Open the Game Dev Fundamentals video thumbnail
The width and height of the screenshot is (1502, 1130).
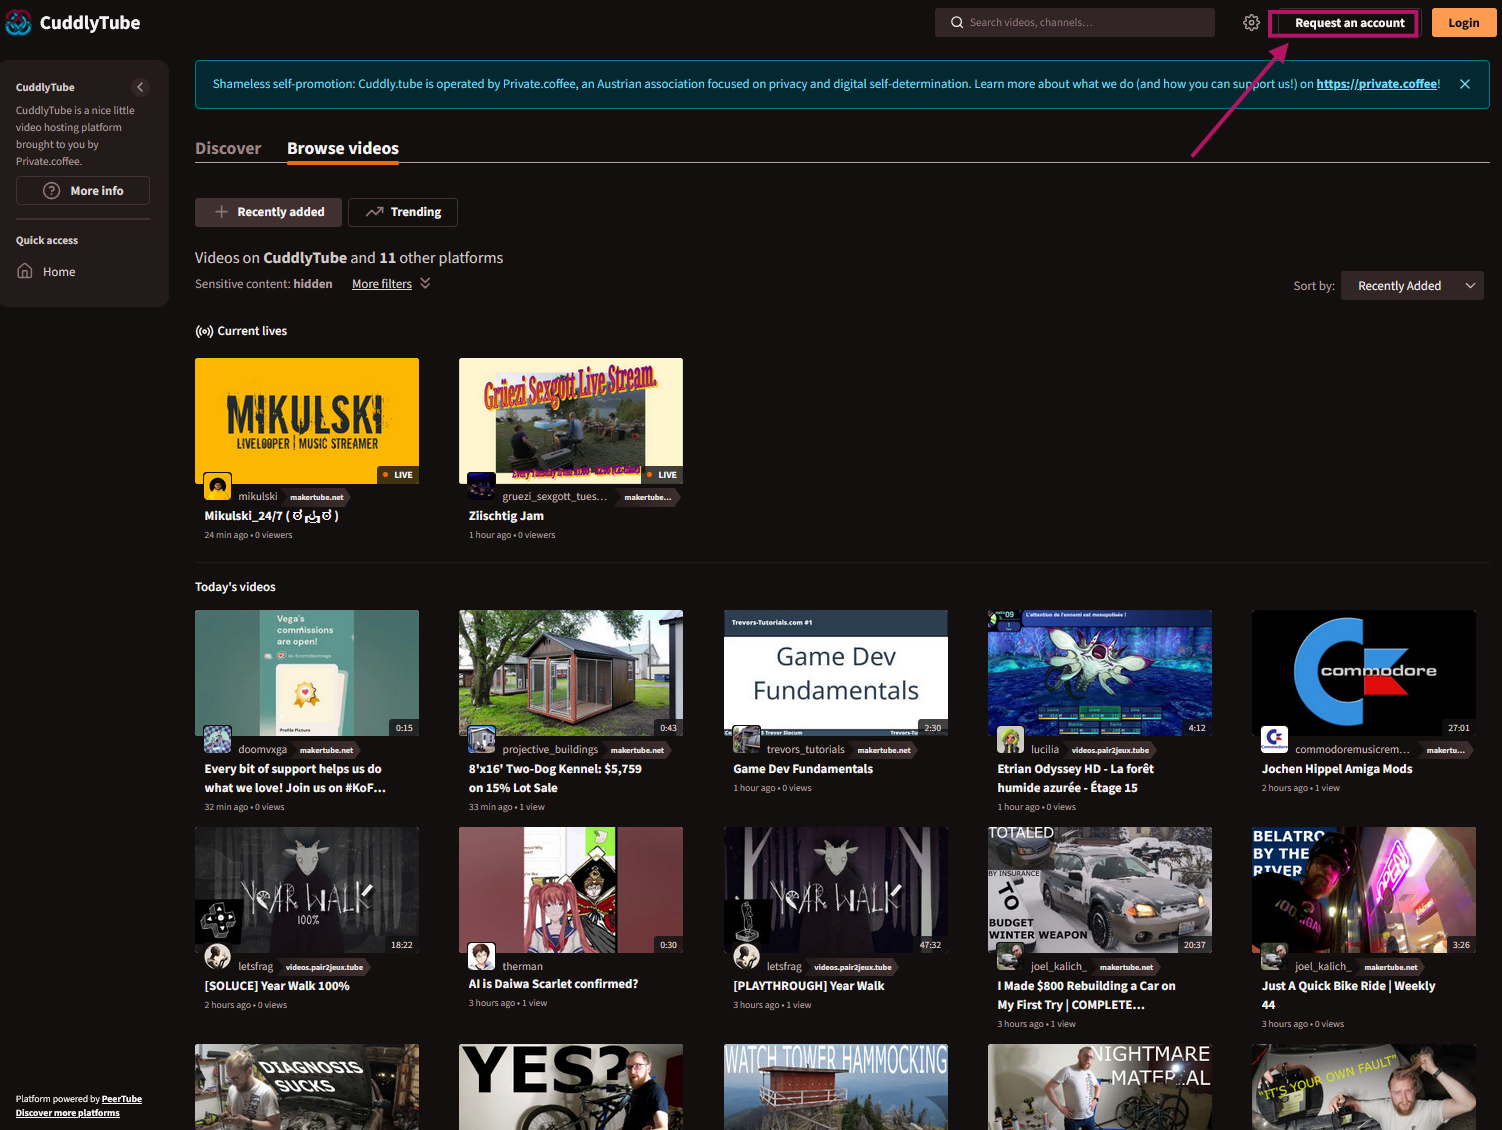pos(835,672)
